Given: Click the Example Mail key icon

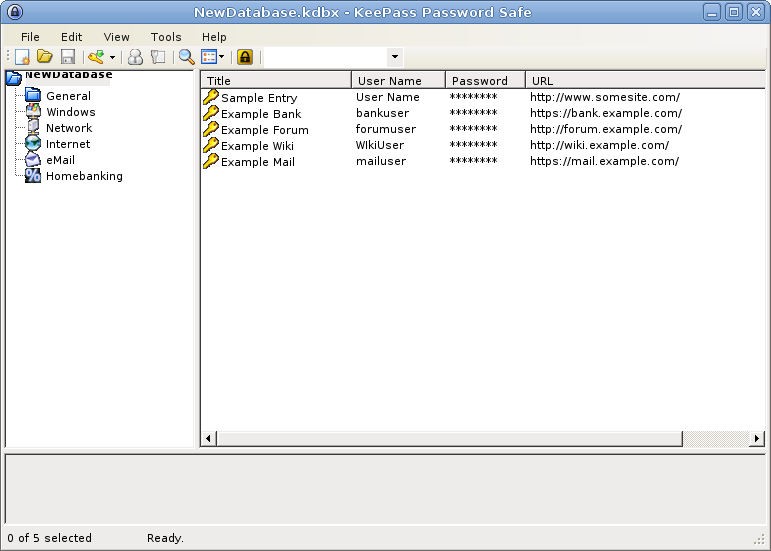Looking at the screenshot, I should 210,161.
